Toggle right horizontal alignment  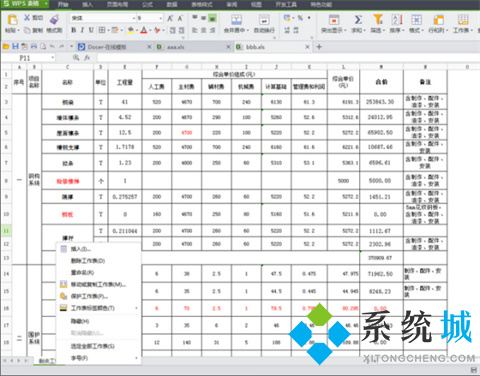pos(212,30)
